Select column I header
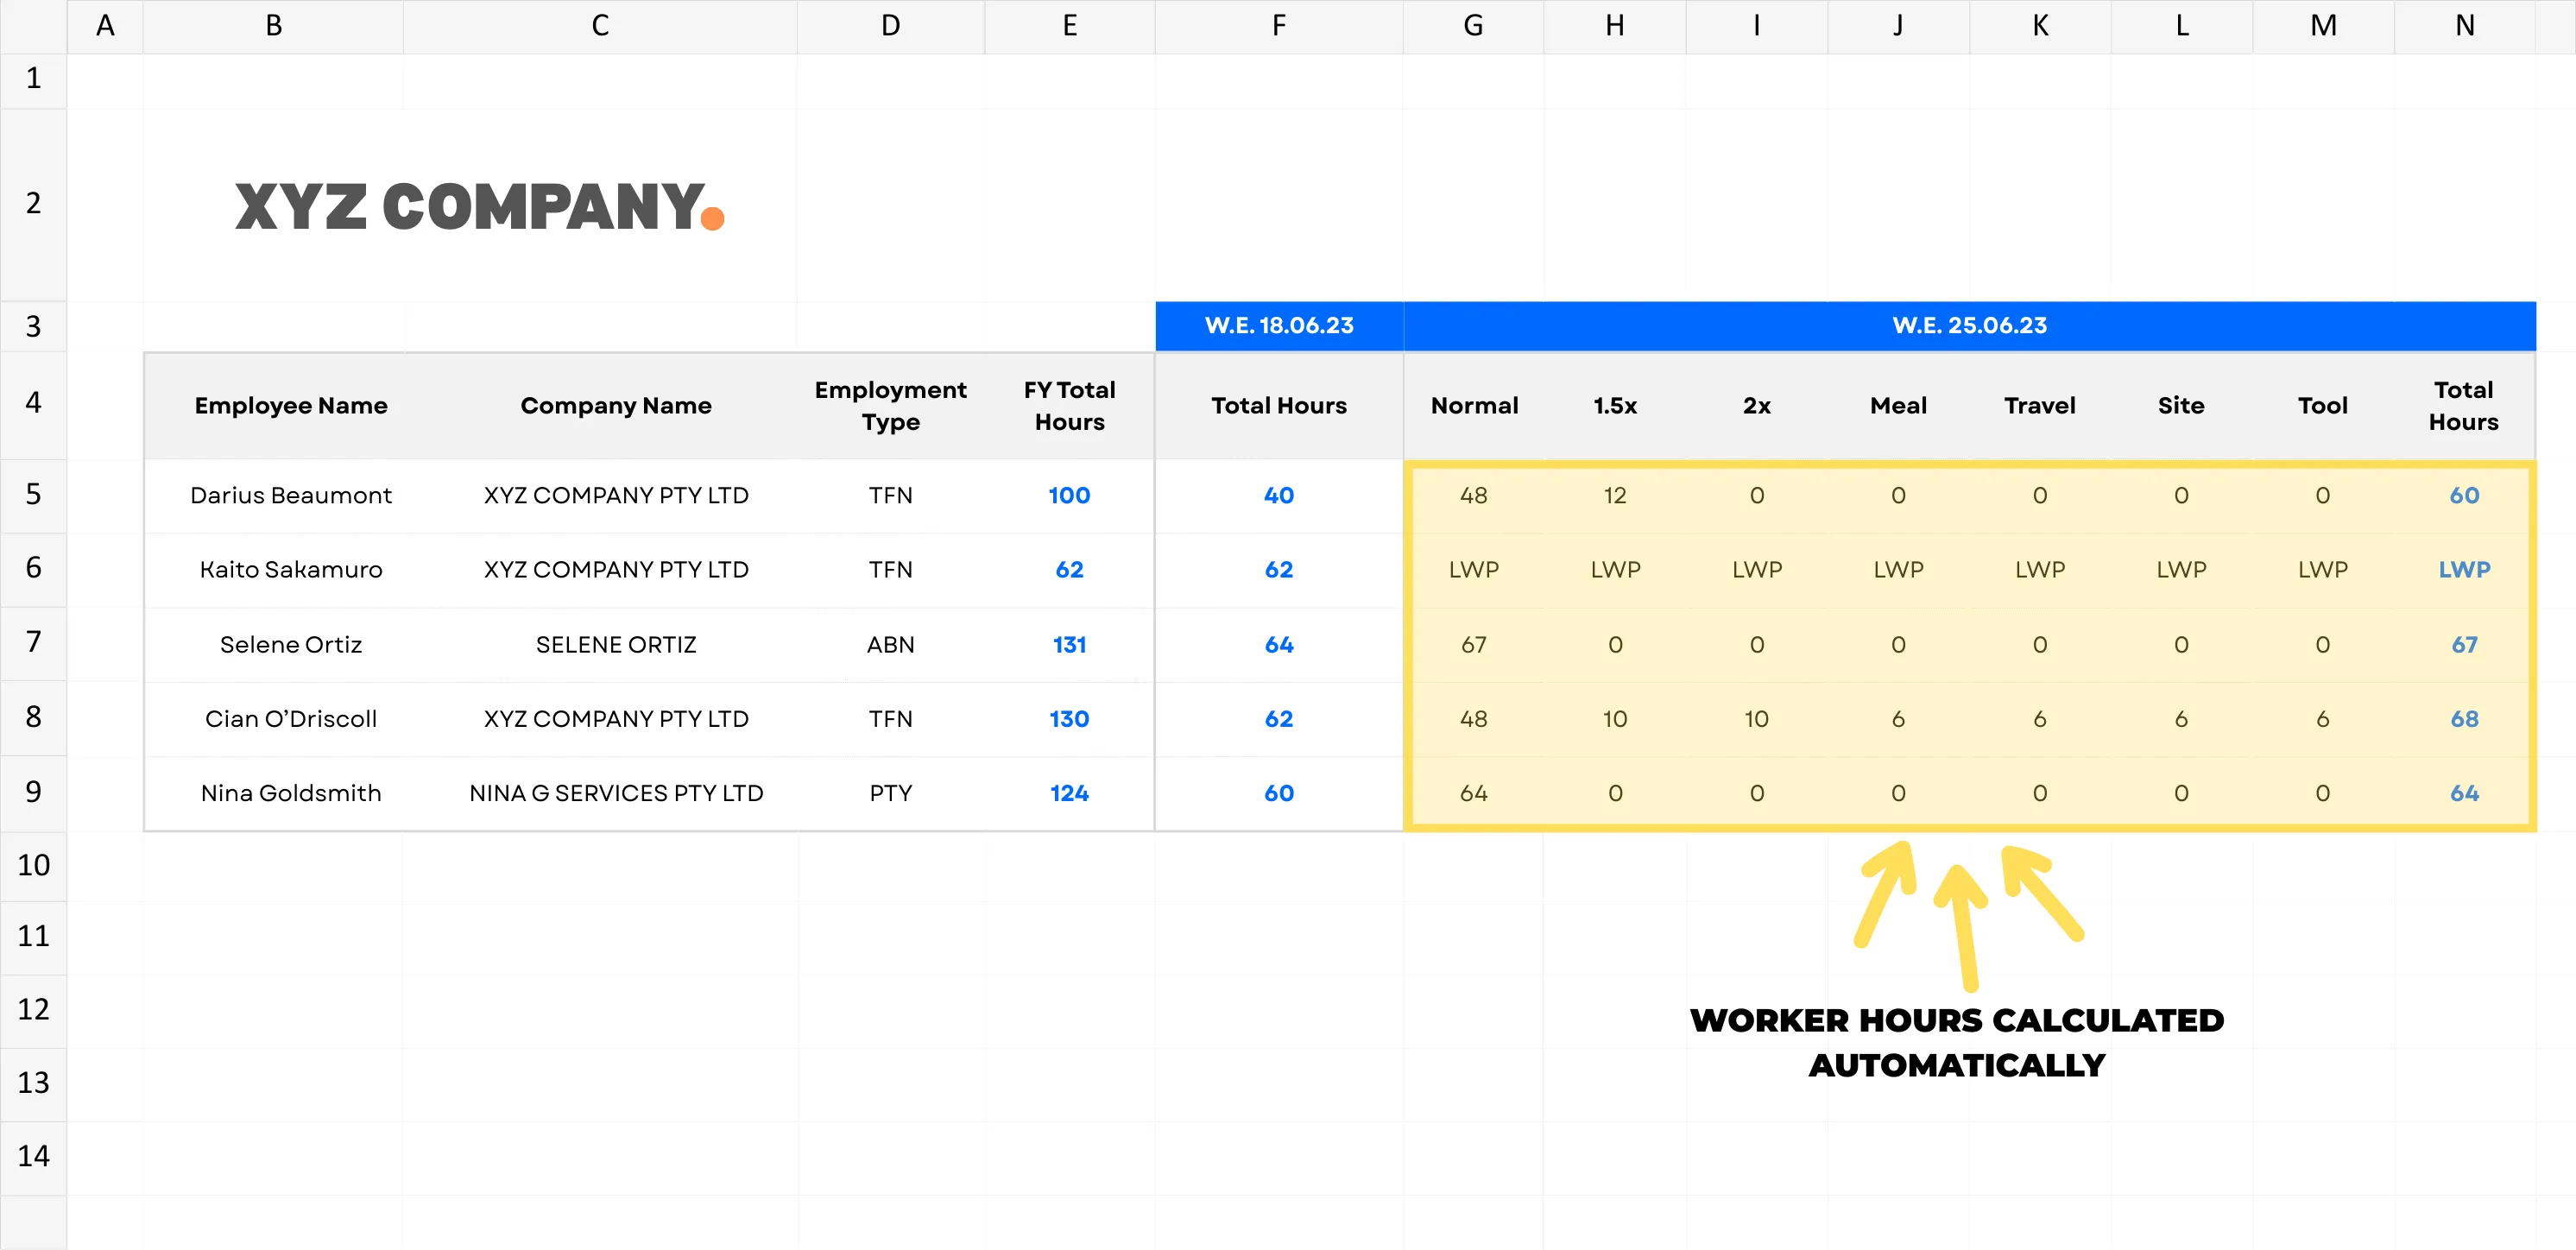Screen dimensions: 2576x1250 tap(1756, 26)
